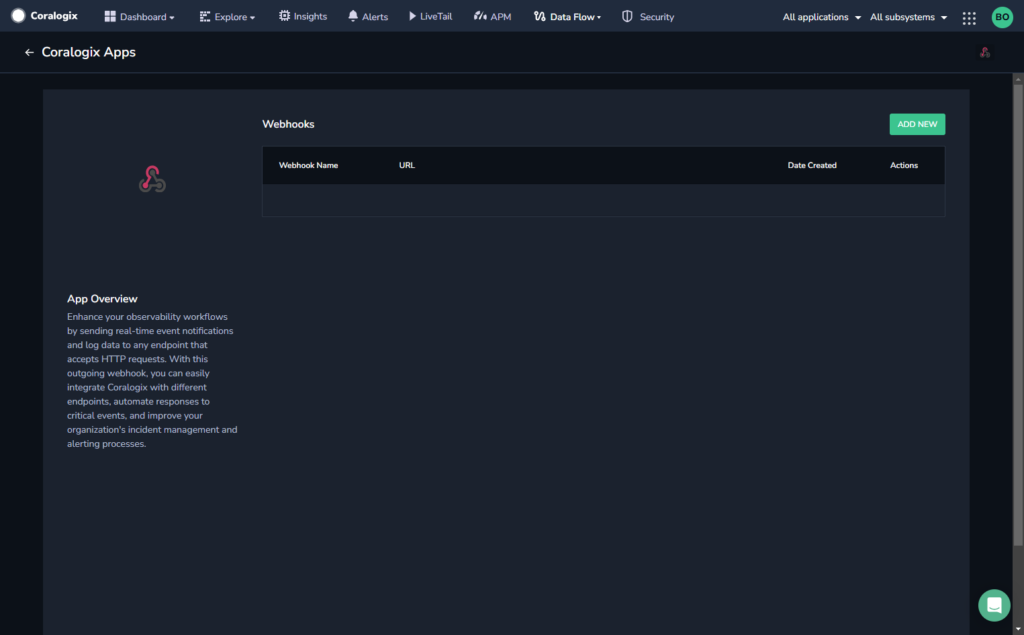Image resolution: width=1024 pixels, height=635 pixels.
Task: Click the Webhooks section heading
Action: tap(288, 124)
